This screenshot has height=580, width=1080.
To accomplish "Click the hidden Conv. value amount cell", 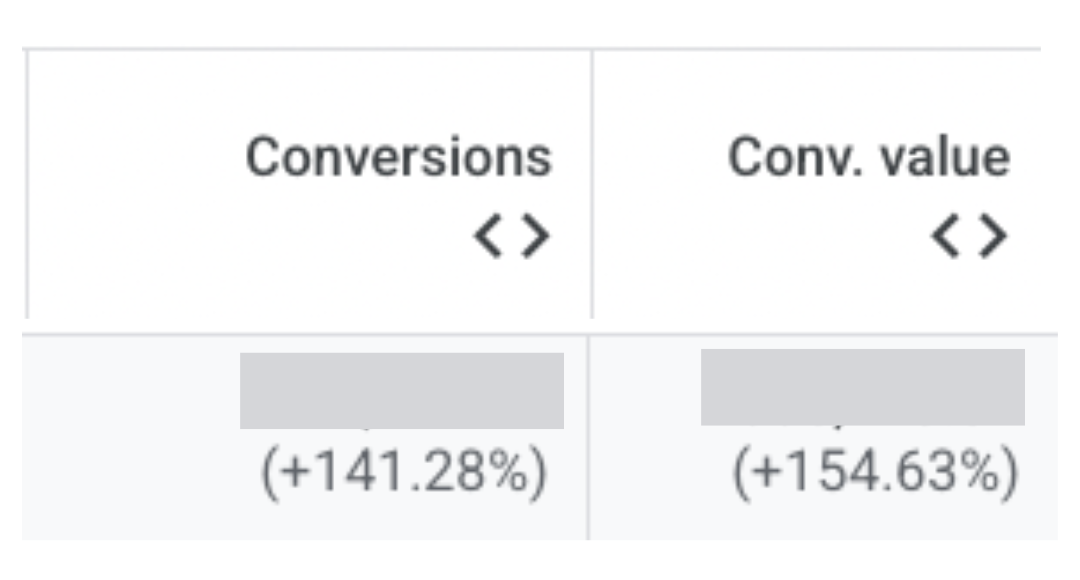I will tap(862, 387).
